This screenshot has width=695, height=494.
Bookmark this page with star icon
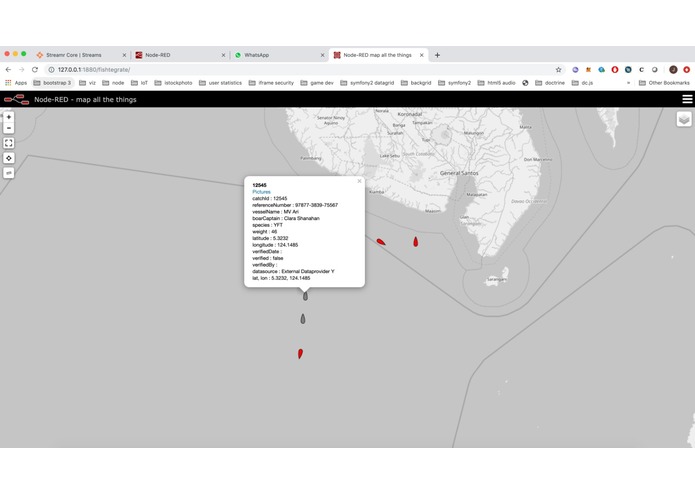558,70
